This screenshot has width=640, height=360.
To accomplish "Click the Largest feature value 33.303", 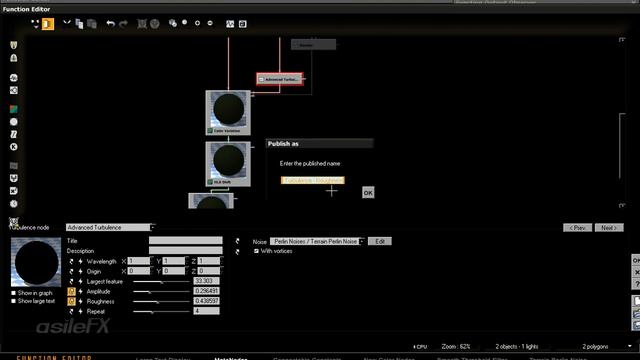I will pos(206,281).
